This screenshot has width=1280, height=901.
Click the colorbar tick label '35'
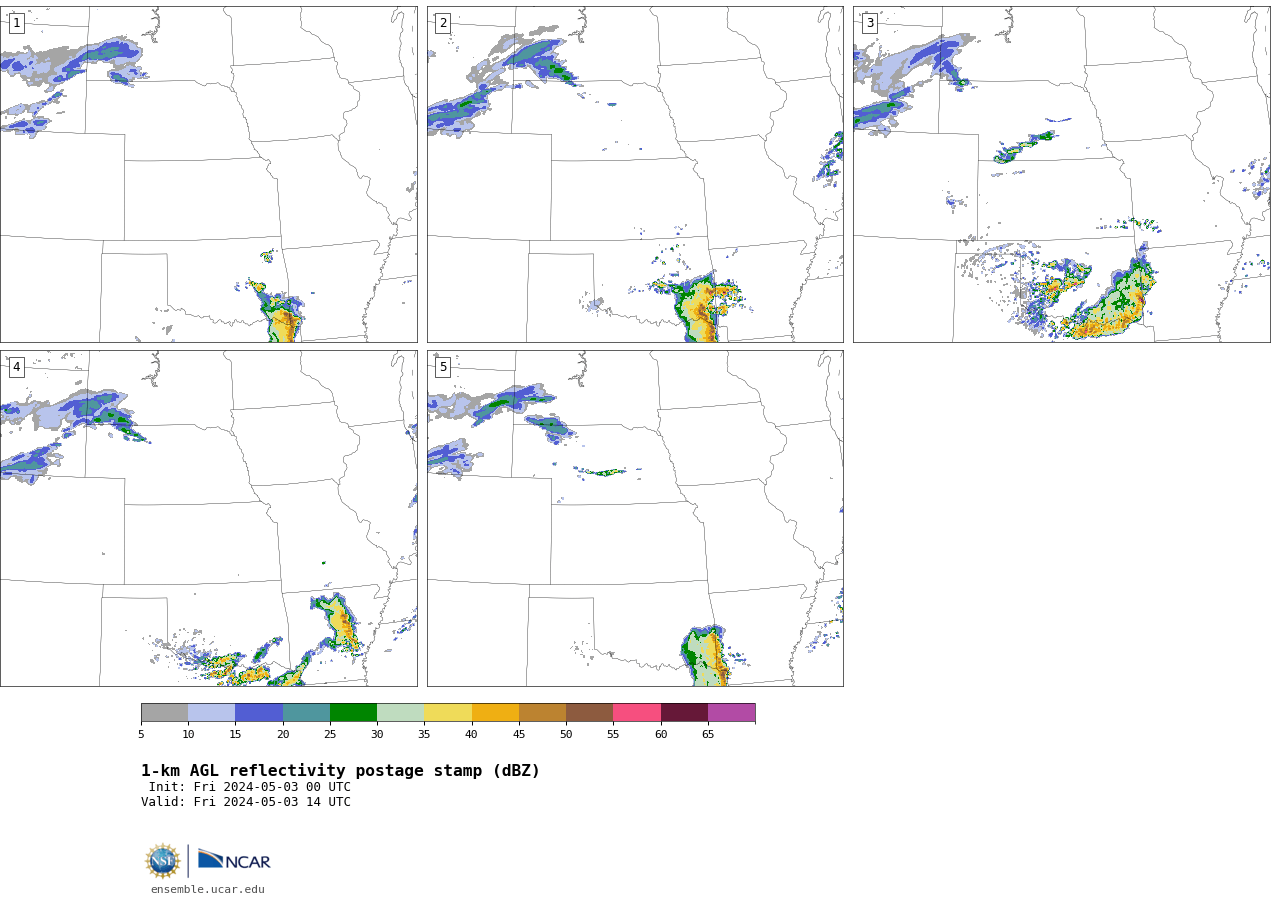[x=424, y=735]
